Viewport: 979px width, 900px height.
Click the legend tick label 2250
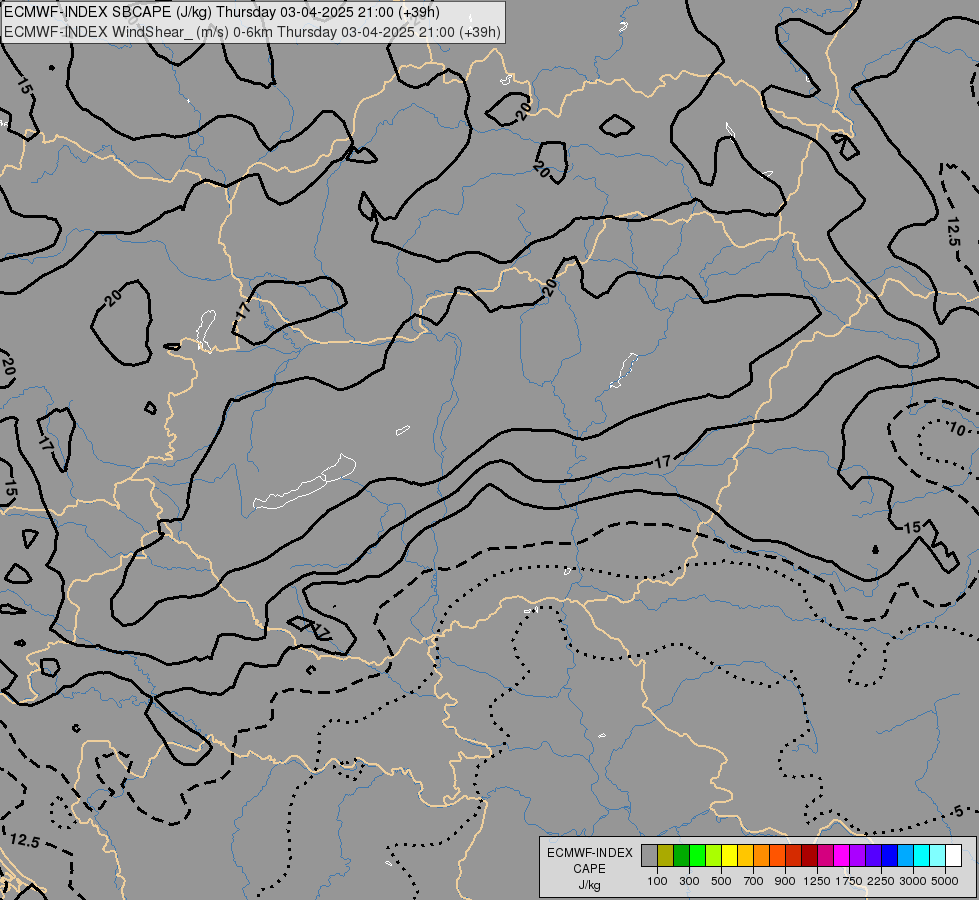[x=881, y=881]
